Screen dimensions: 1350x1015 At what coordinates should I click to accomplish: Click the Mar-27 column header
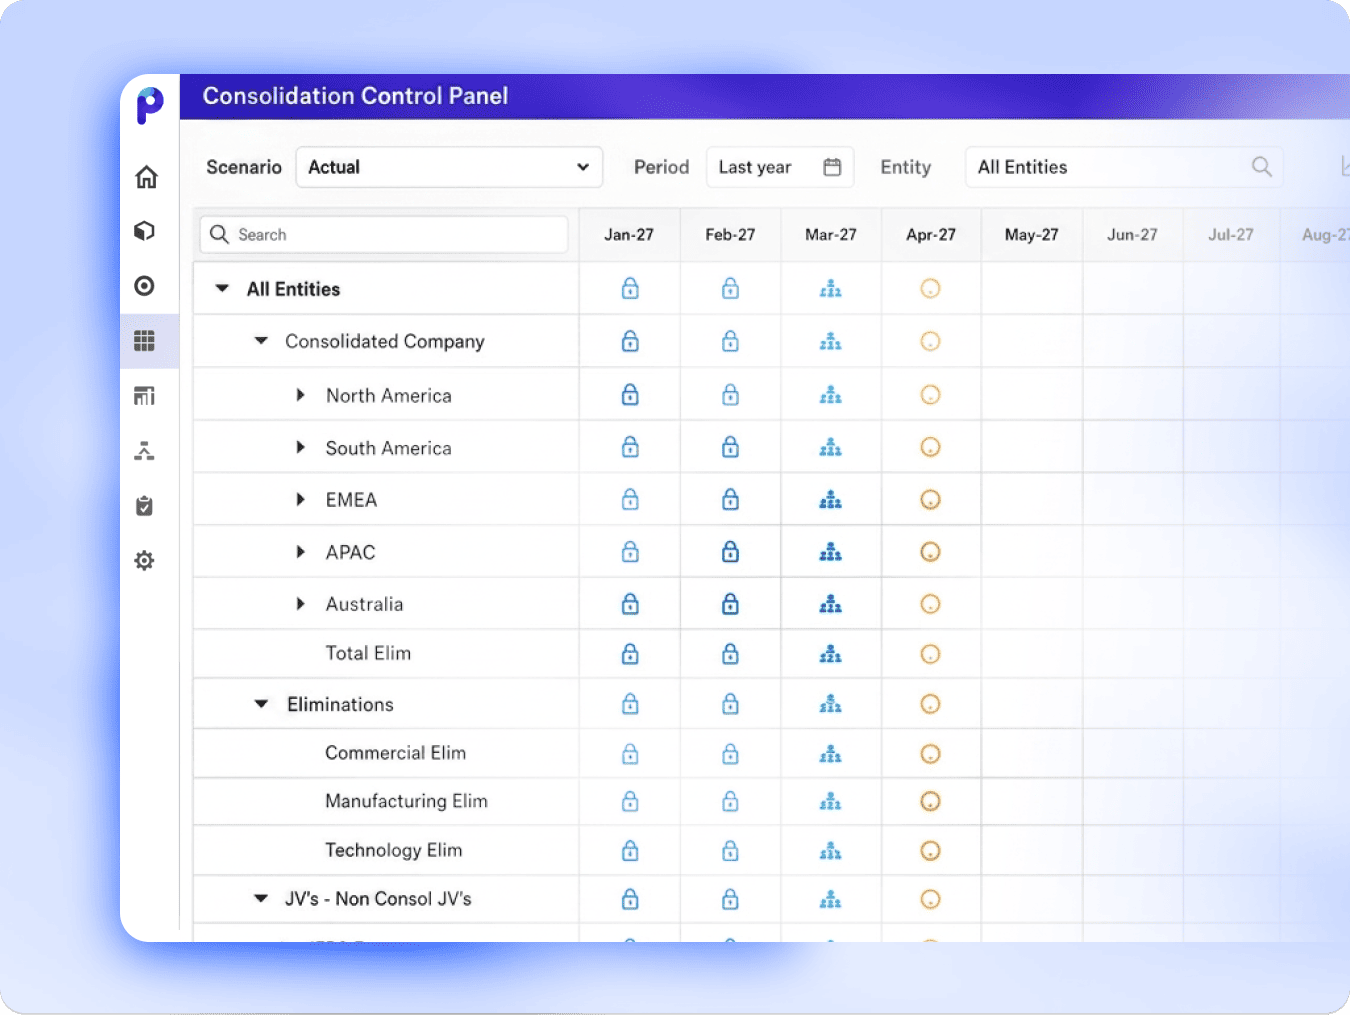[x=831, y=235]
